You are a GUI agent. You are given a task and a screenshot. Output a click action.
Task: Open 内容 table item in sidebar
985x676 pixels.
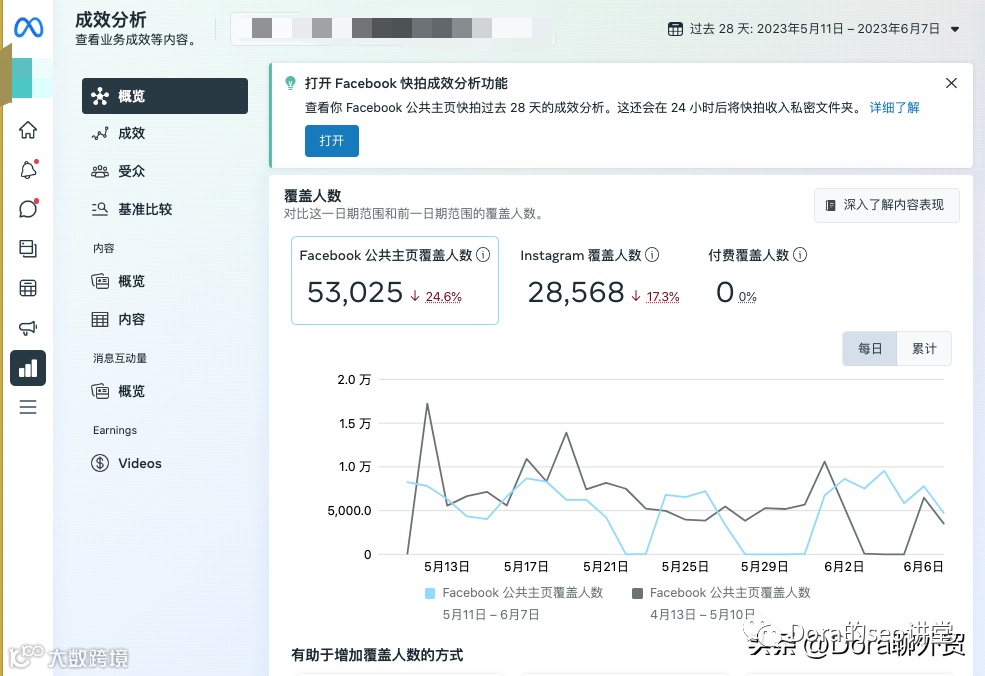point(165,319)
